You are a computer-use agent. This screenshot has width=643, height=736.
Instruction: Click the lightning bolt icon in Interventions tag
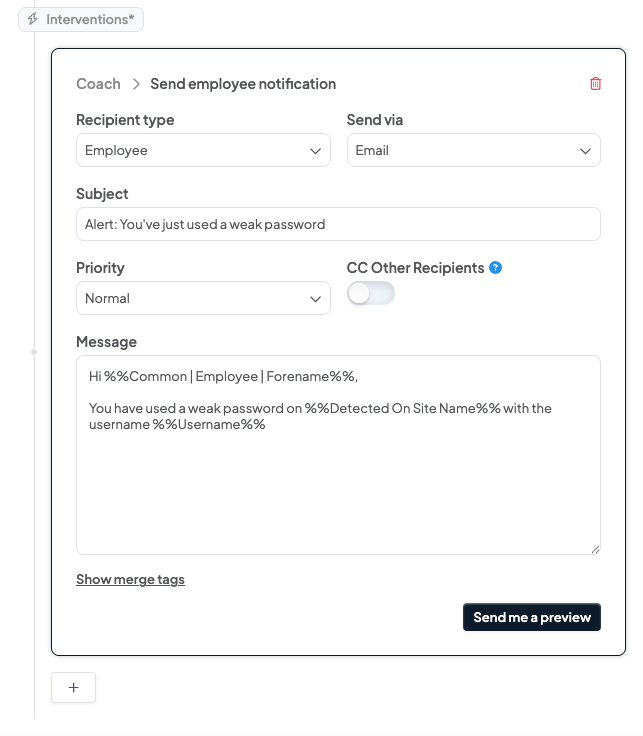tap(32, 19)
